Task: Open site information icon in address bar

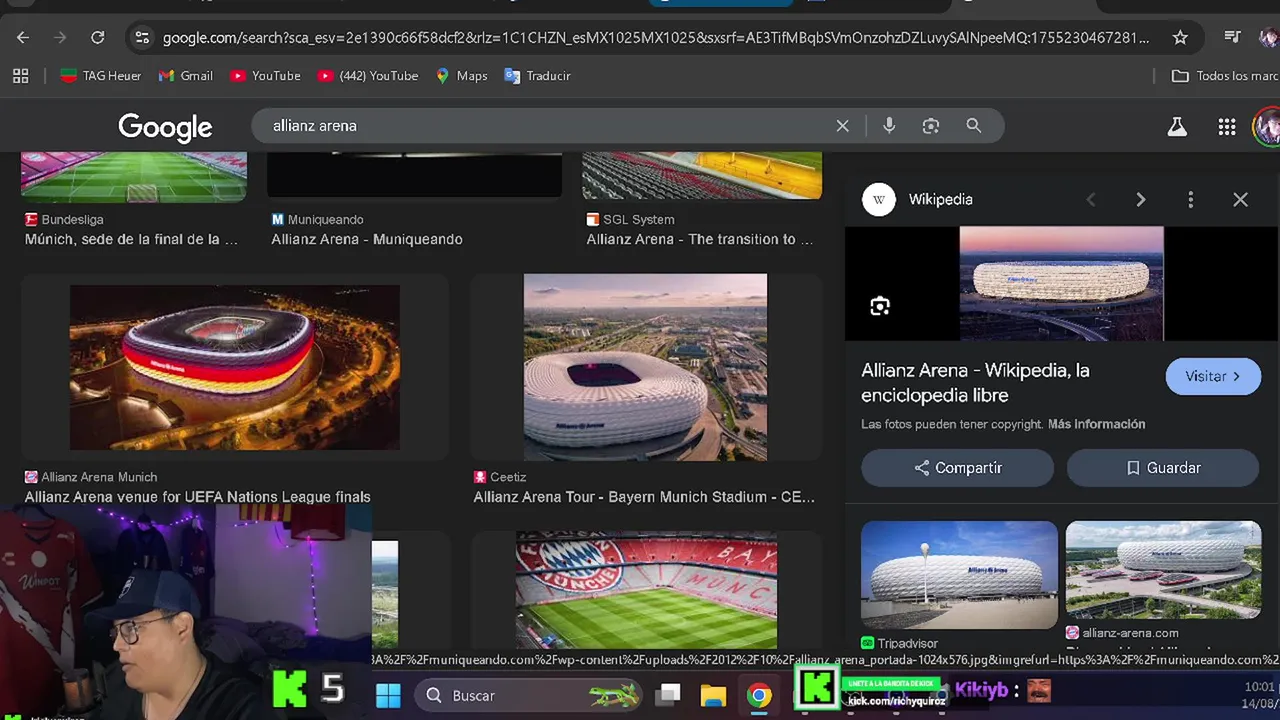Action: click(142, 38)
